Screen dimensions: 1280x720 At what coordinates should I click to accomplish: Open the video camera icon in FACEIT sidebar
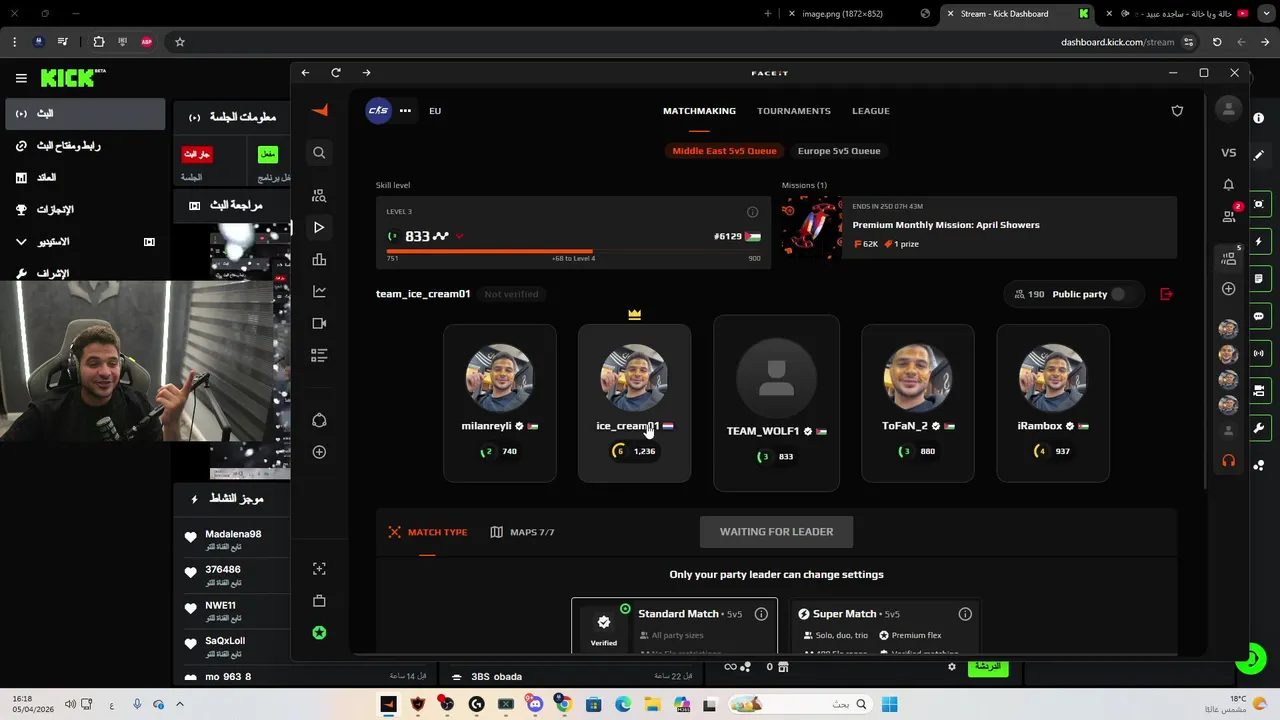pos(319,323)
